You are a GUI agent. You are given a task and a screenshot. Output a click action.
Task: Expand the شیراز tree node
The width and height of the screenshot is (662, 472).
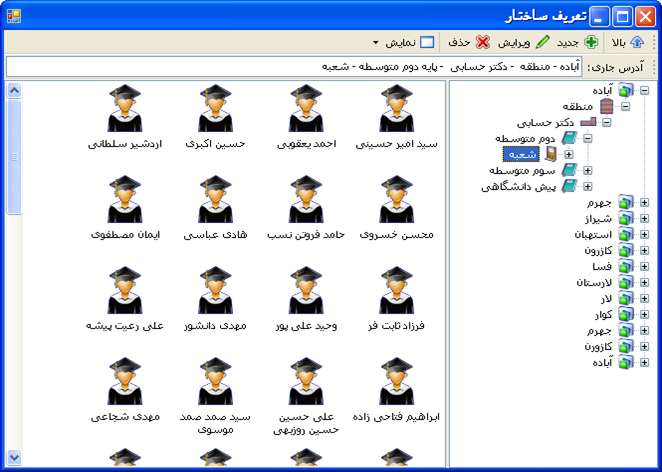pos(644,219)
